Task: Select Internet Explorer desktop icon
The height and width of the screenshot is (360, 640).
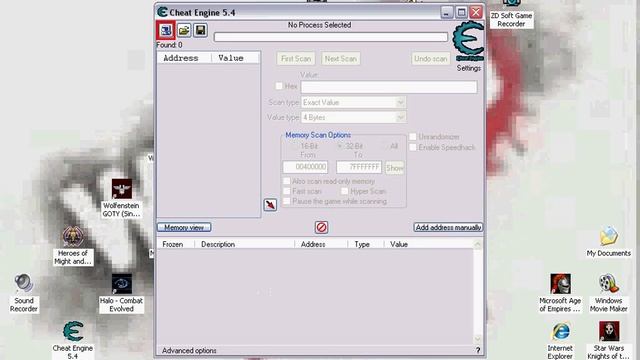Action: (x=560, y=341)
